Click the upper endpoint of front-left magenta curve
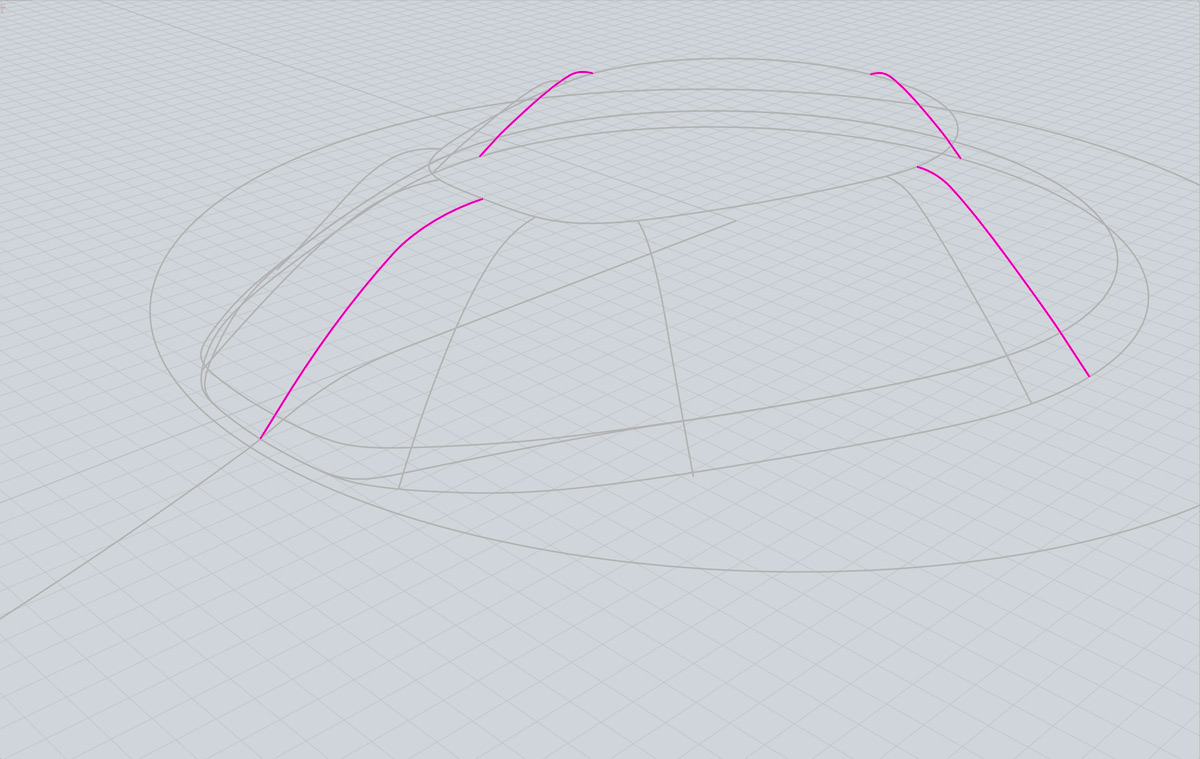Viewport: 1200px width, 759px height. pyautogui.click(x=482, y=199)
